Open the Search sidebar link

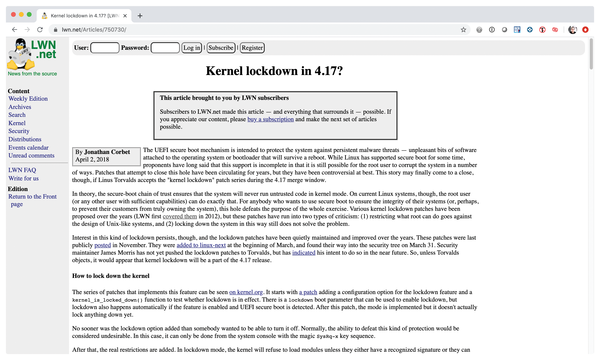click(x=17, y=115)
